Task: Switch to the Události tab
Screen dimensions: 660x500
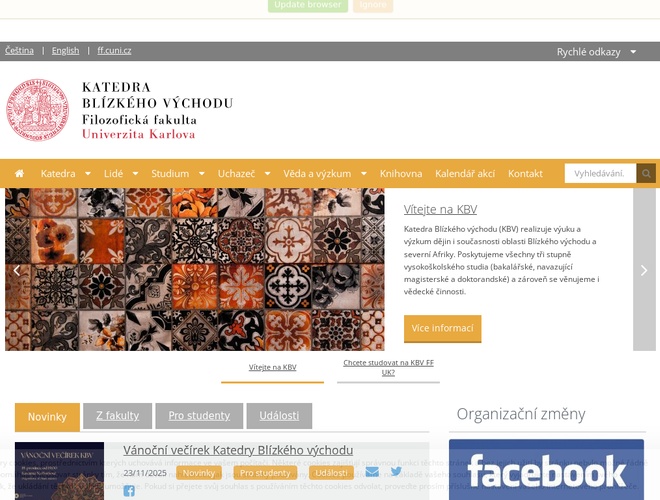Action: coord(279,416)
